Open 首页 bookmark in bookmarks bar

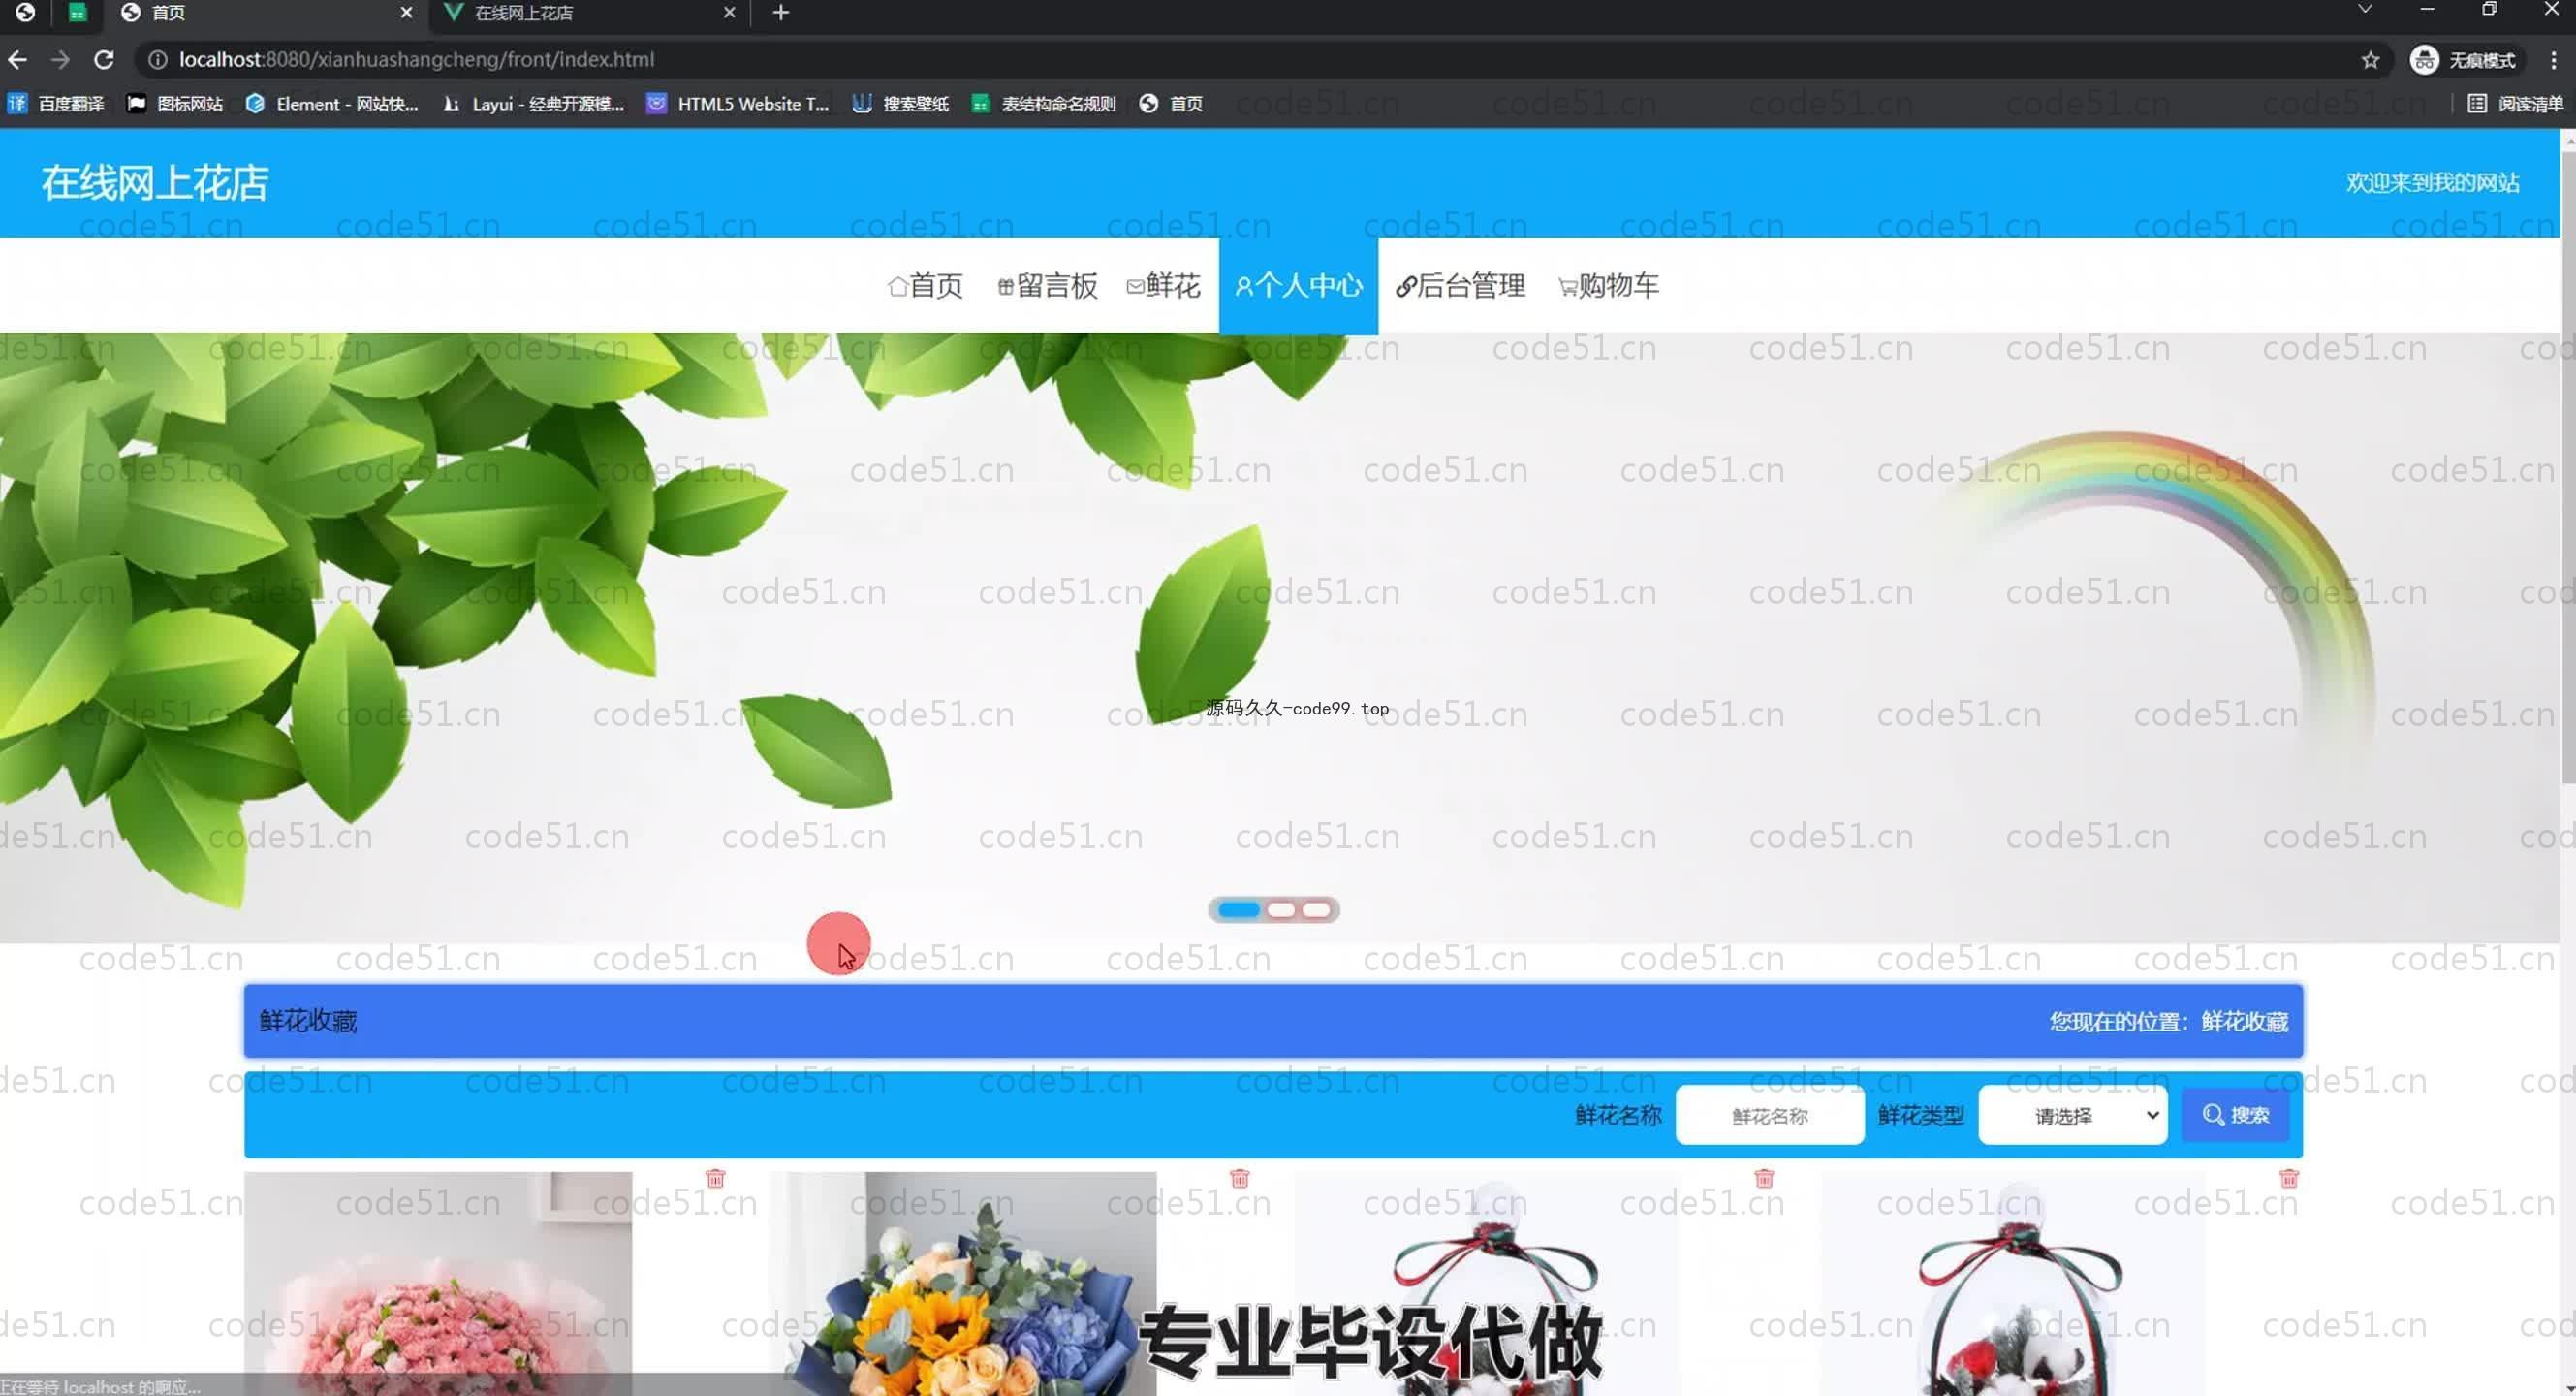(x=1171, y=104)
